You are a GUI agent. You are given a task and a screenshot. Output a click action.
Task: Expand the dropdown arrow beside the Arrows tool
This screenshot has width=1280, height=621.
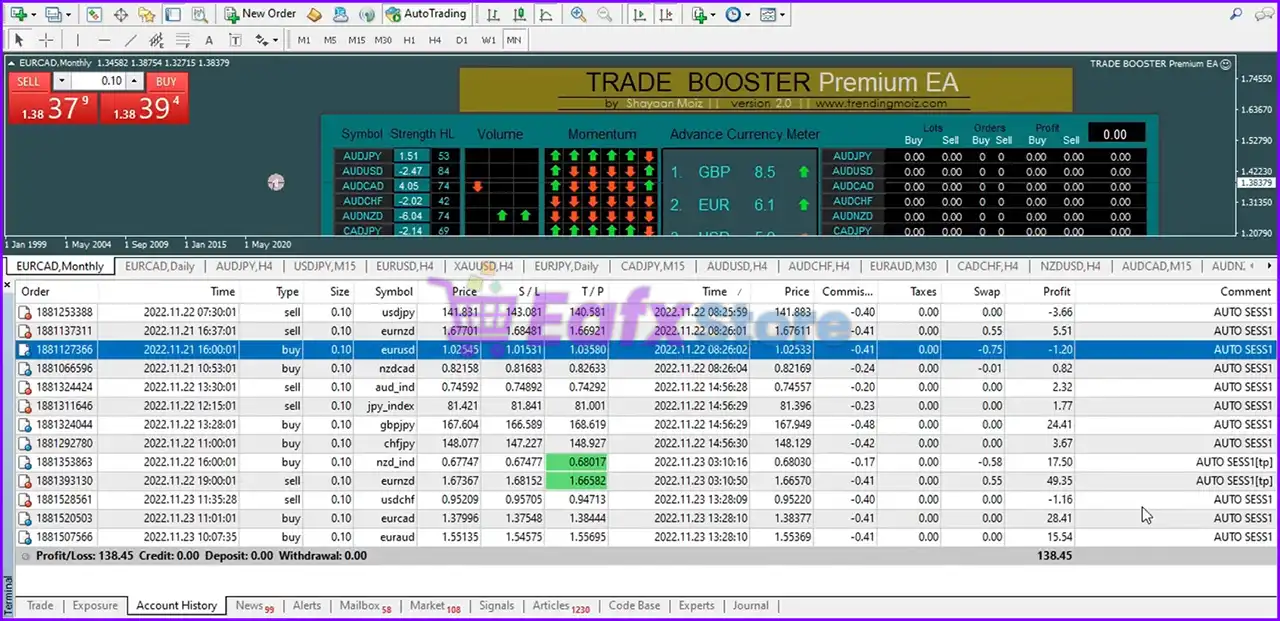pos(276,40)
